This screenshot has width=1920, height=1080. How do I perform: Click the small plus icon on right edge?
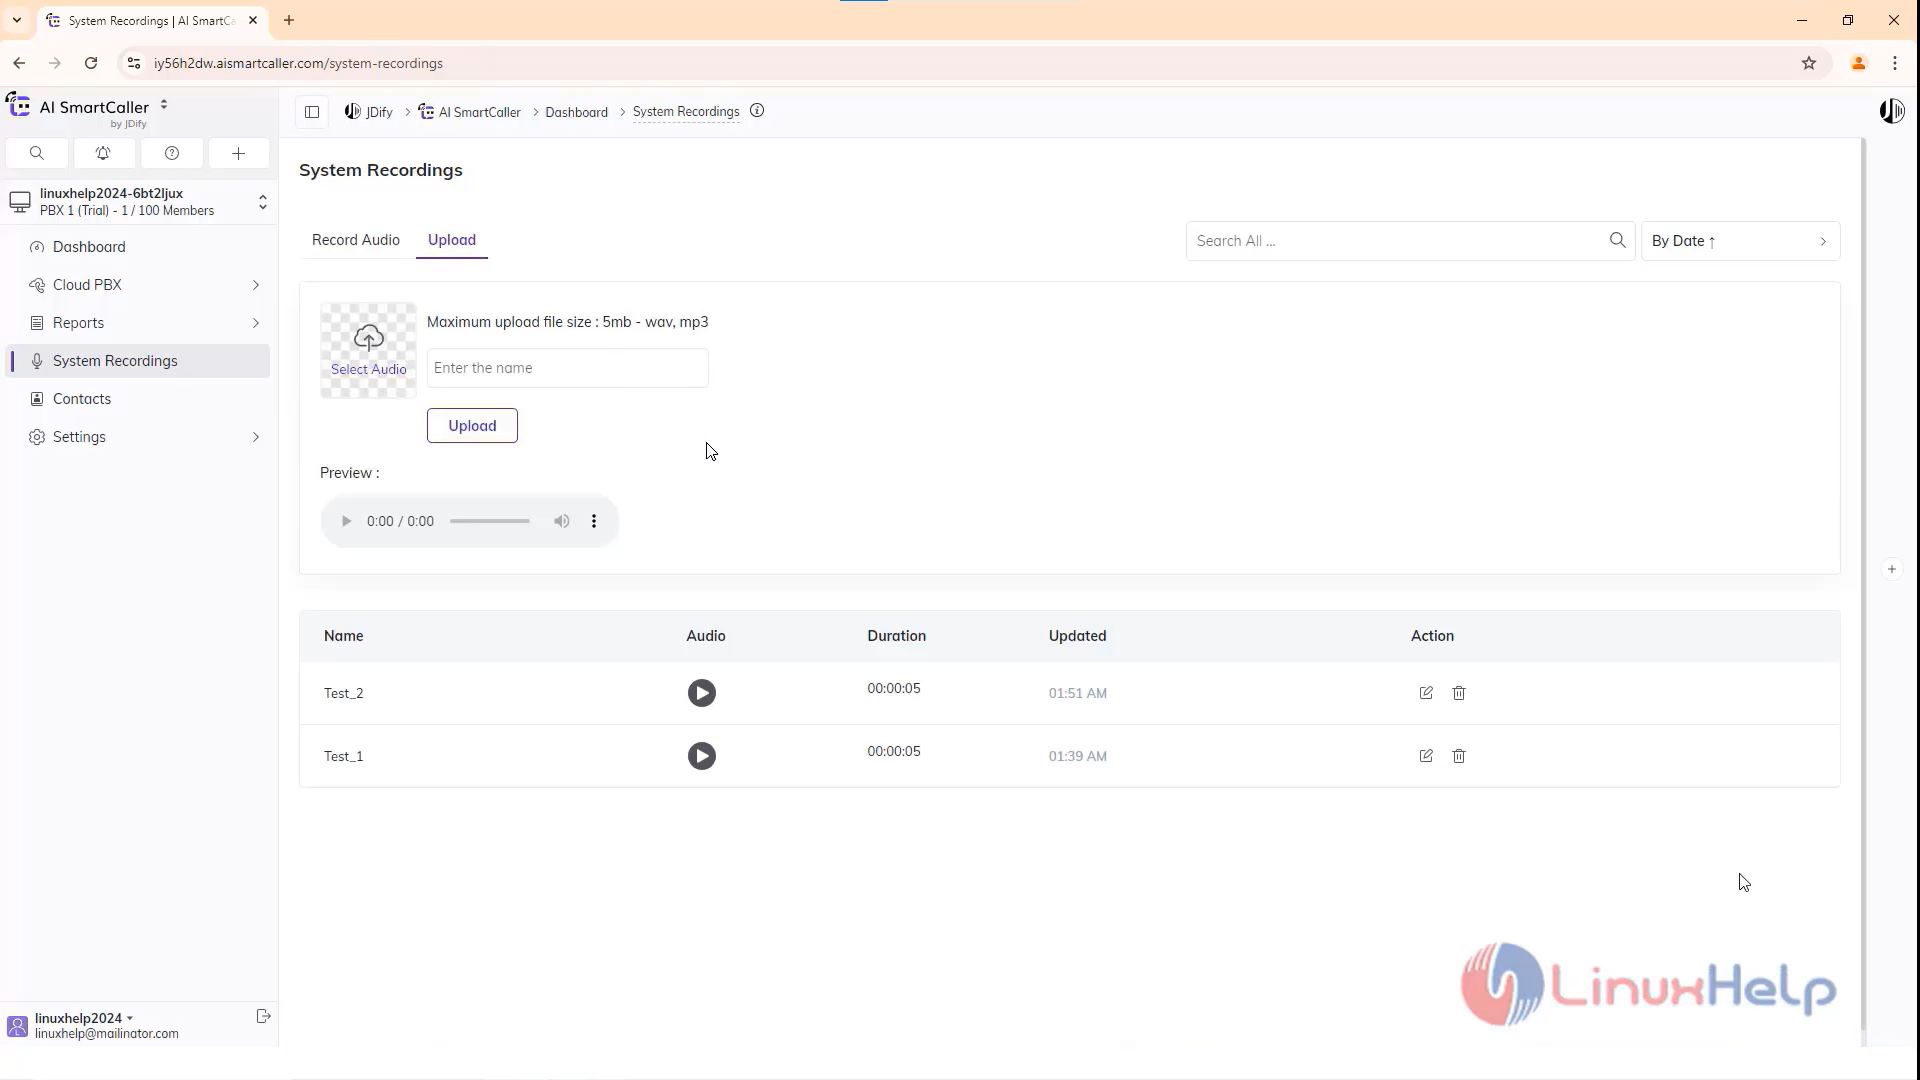1891,569
